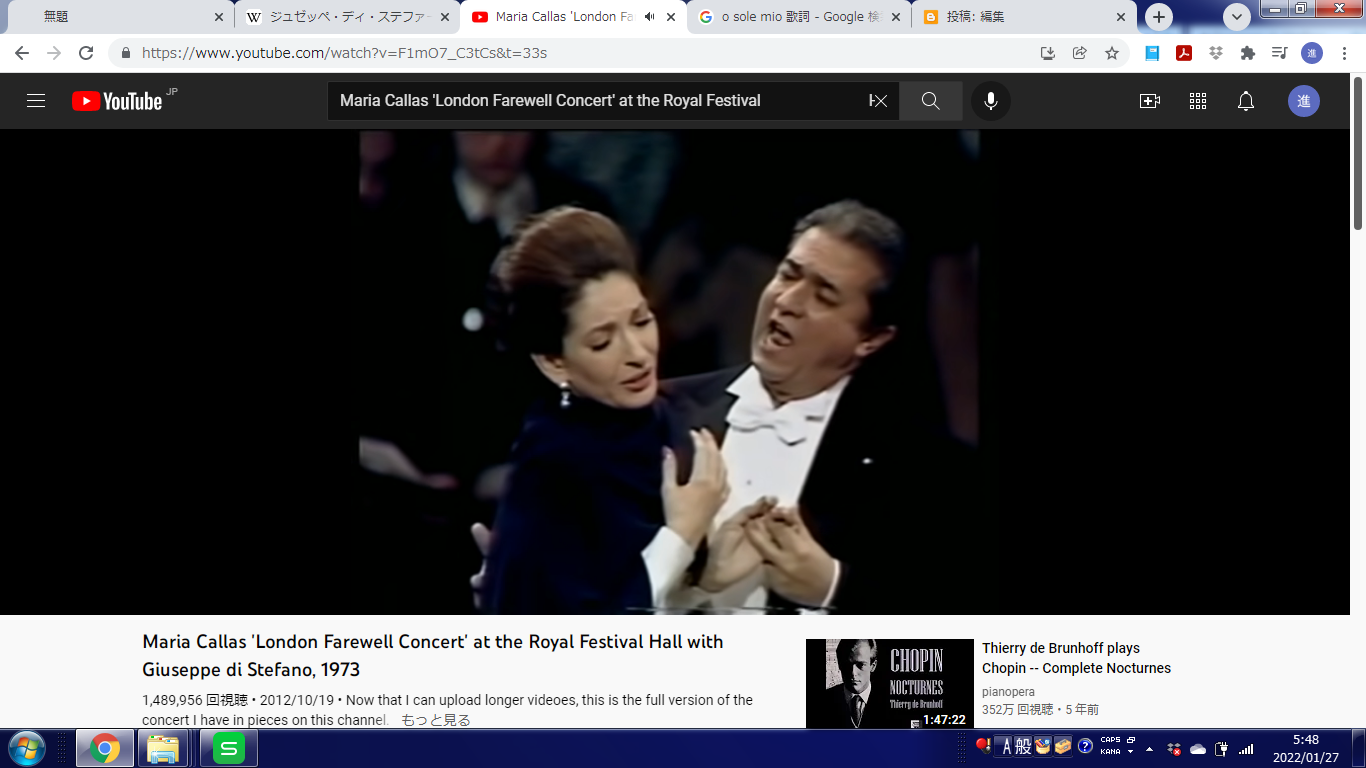Toggle IME input mode 'A' indicator

point(1007,746)
